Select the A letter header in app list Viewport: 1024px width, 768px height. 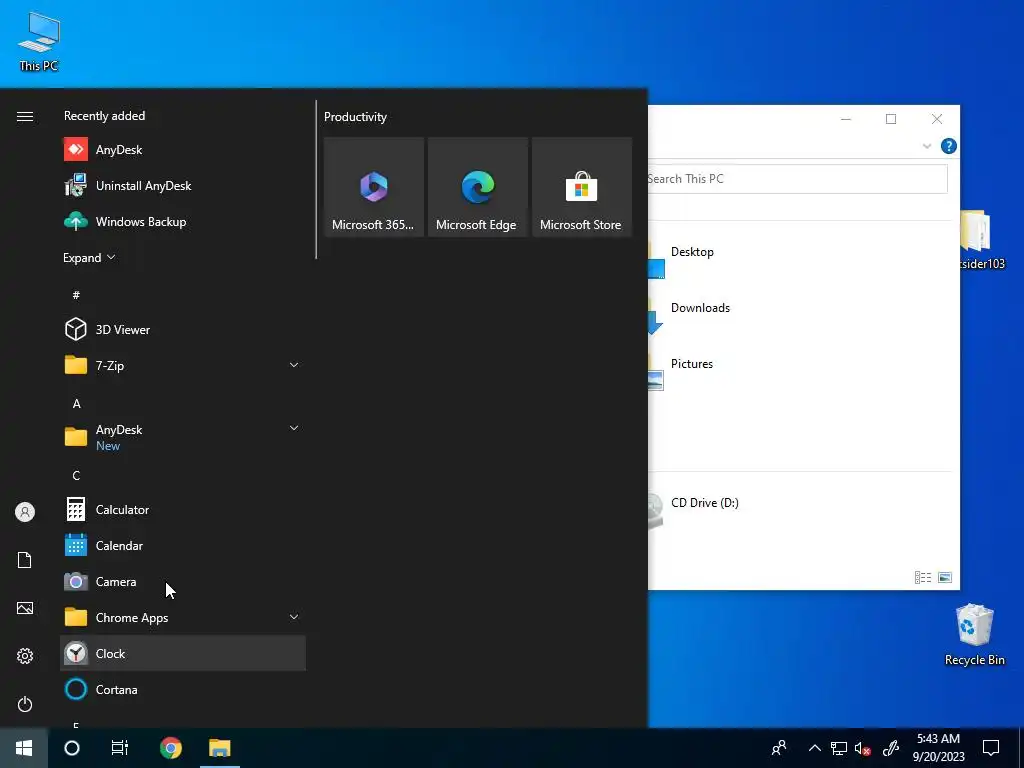(76, 404)
